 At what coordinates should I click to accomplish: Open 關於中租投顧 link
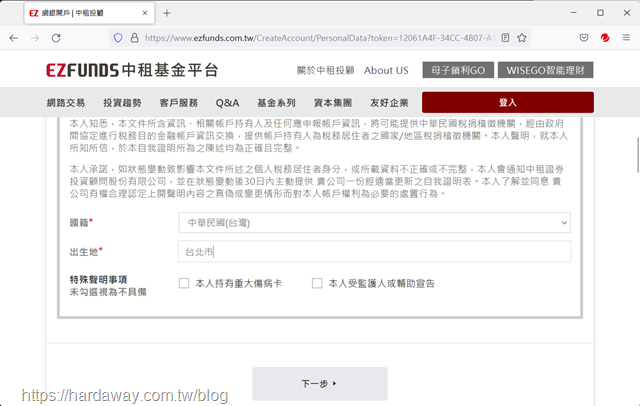325,70
